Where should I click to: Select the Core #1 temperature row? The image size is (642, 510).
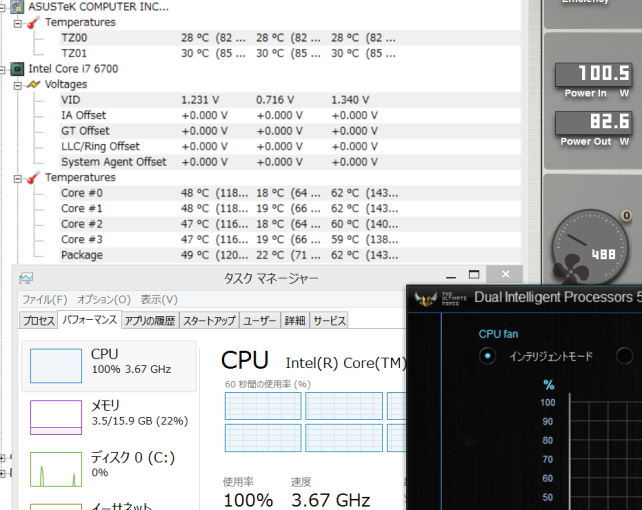(x=290, y=209)
